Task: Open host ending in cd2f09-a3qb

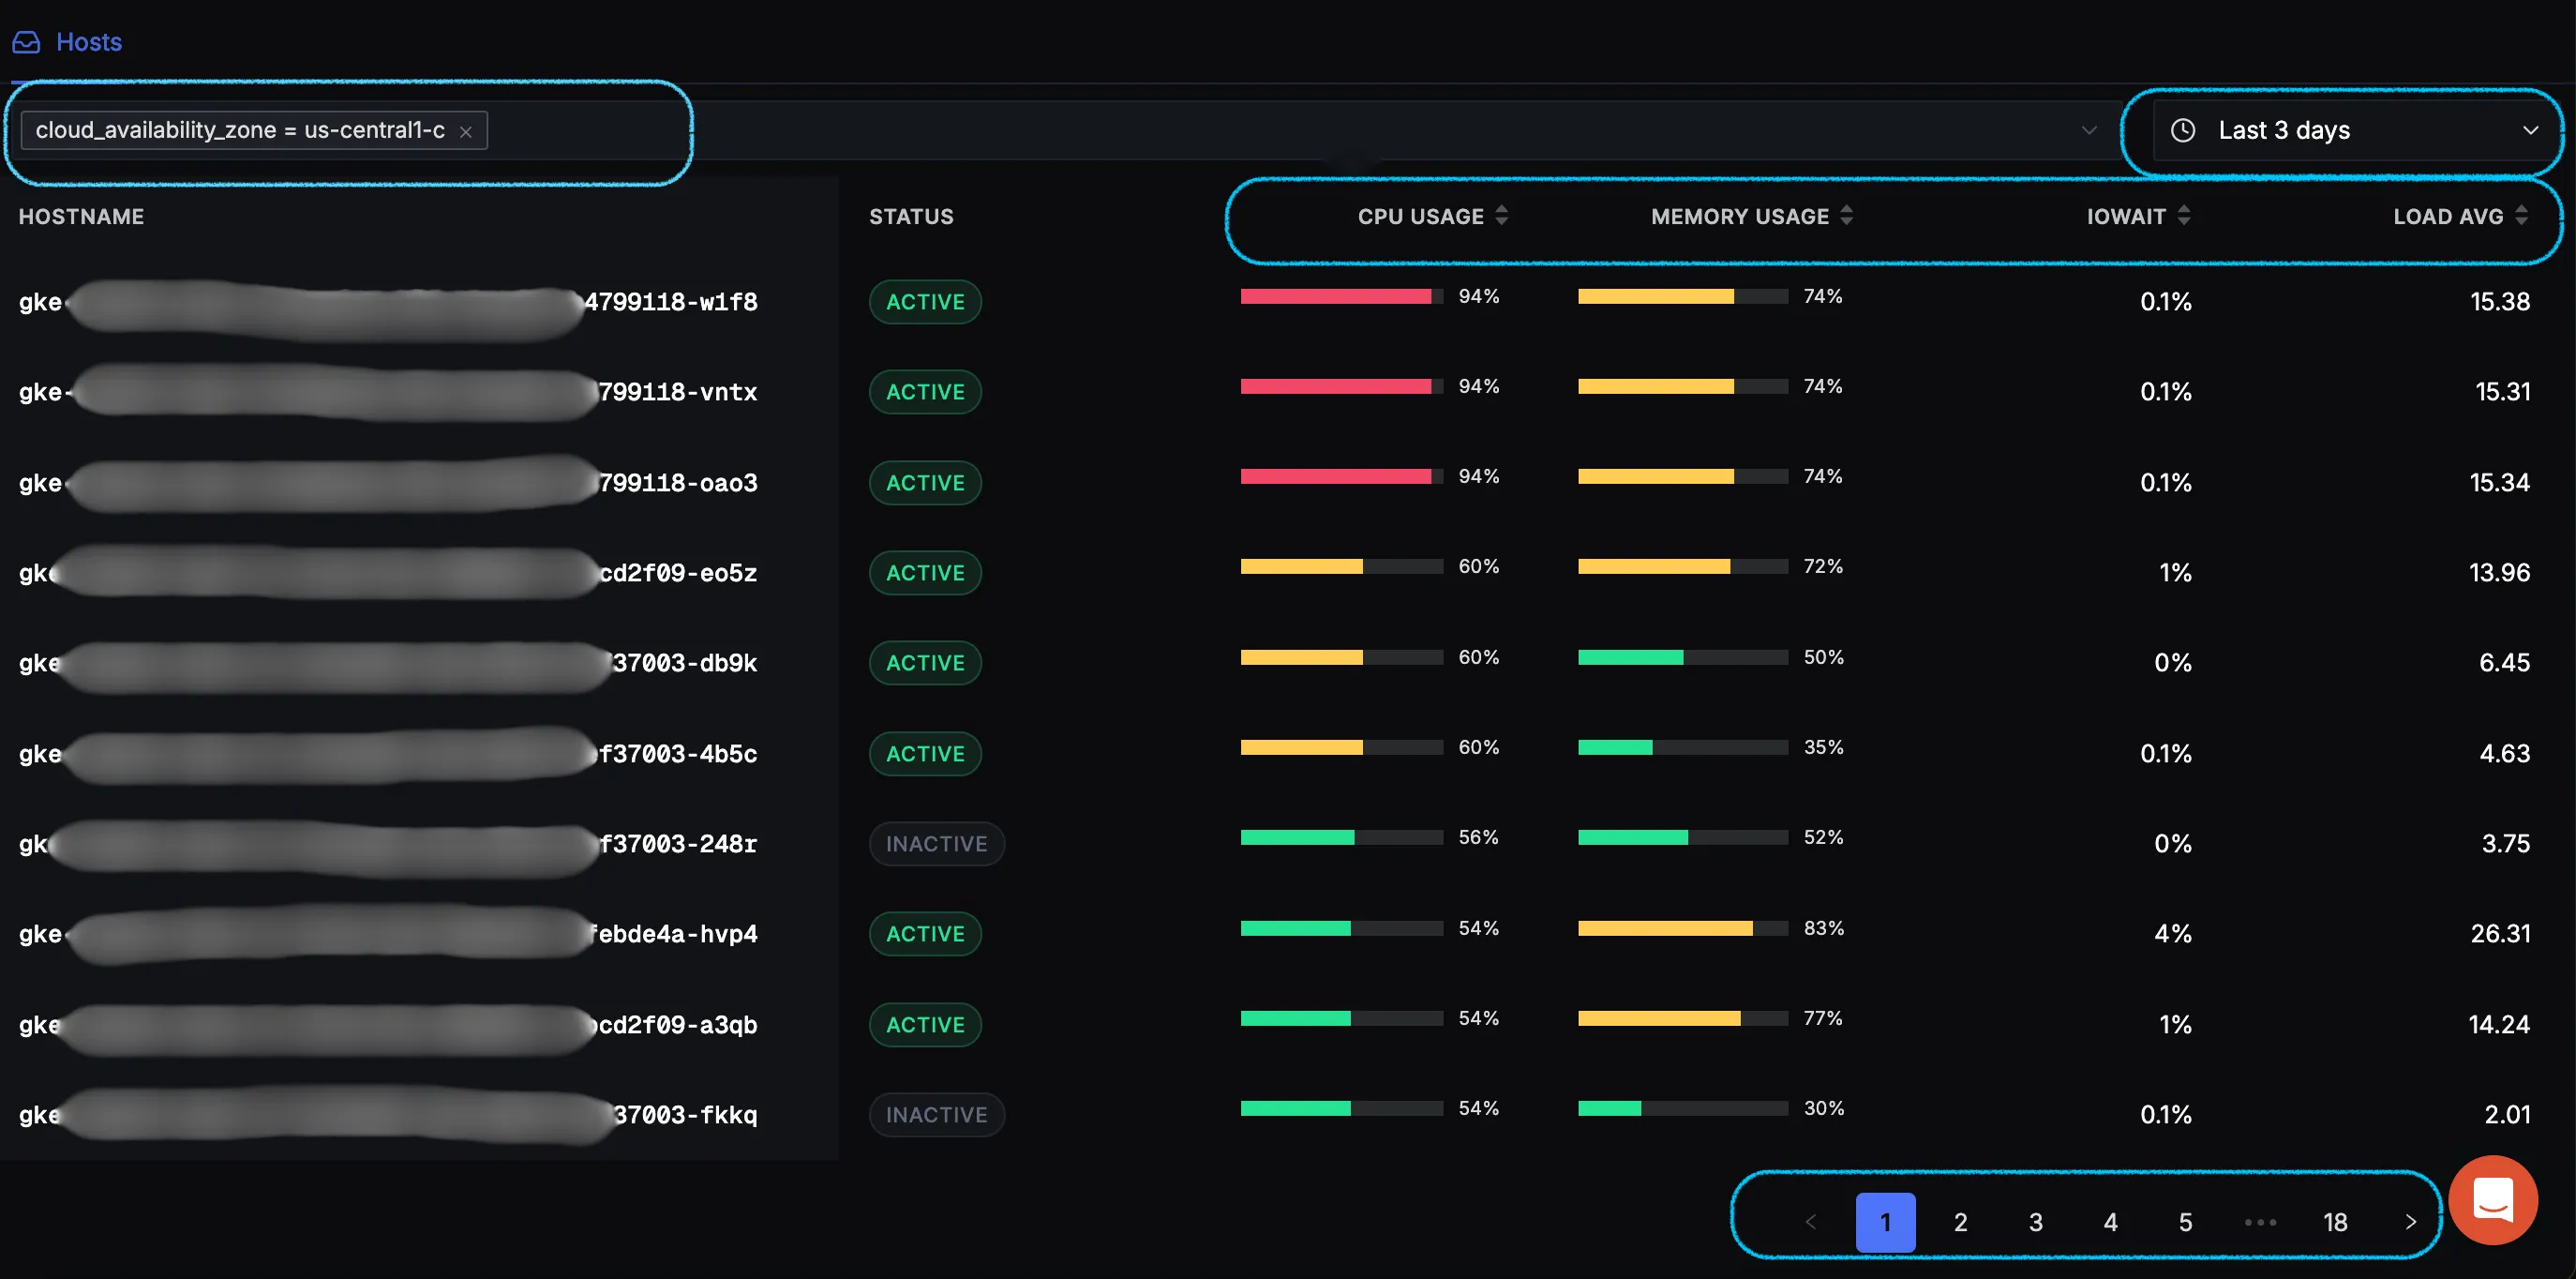Action: pyautogui.click(x=388, y=1025)
